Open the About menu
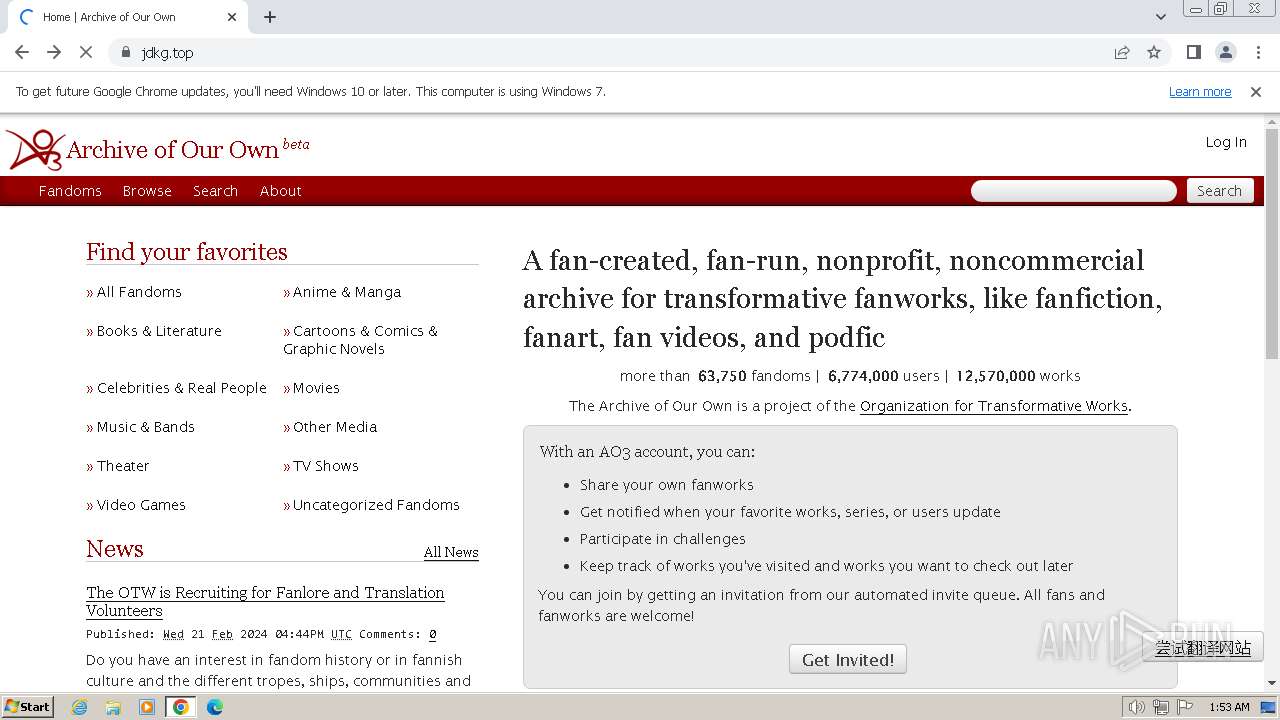This screenshot has width=1280, height=720. click(280, 191)
